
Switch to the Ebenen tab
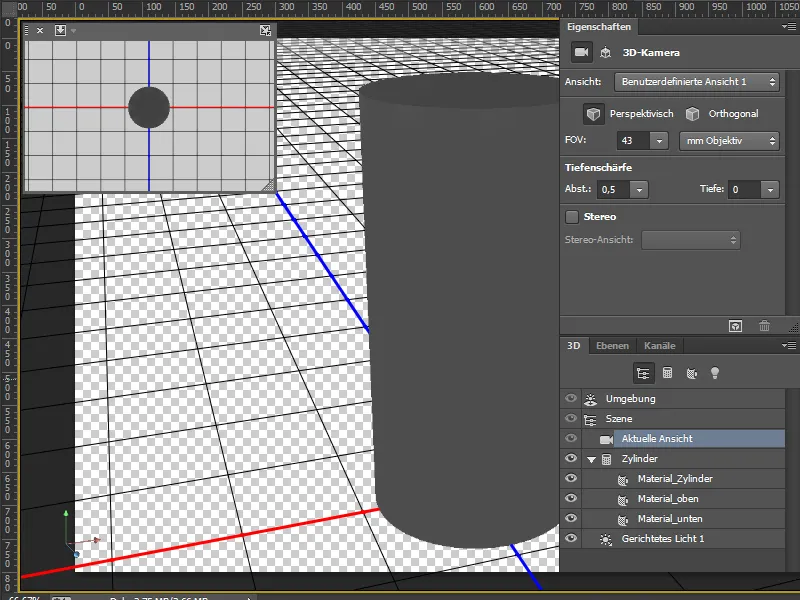(x=612, y=345)
